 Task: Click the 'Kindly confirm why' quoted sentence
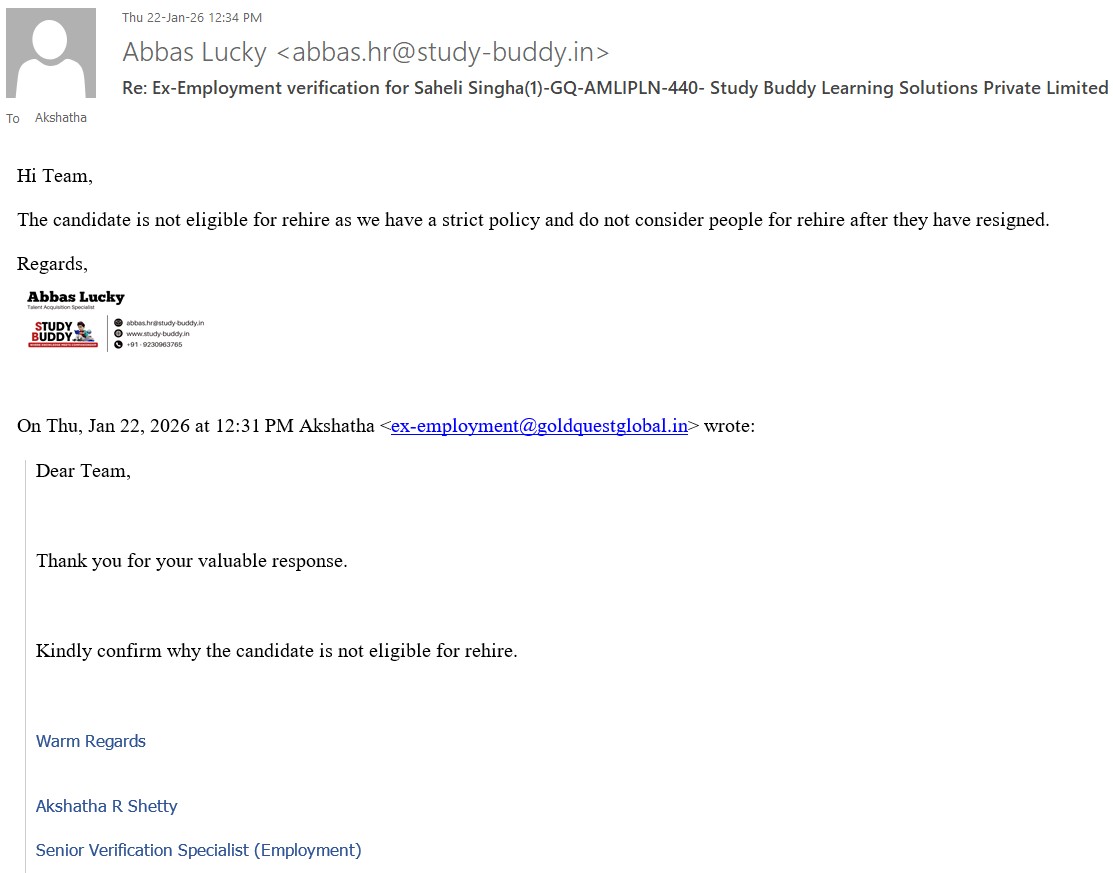point(277,651)
